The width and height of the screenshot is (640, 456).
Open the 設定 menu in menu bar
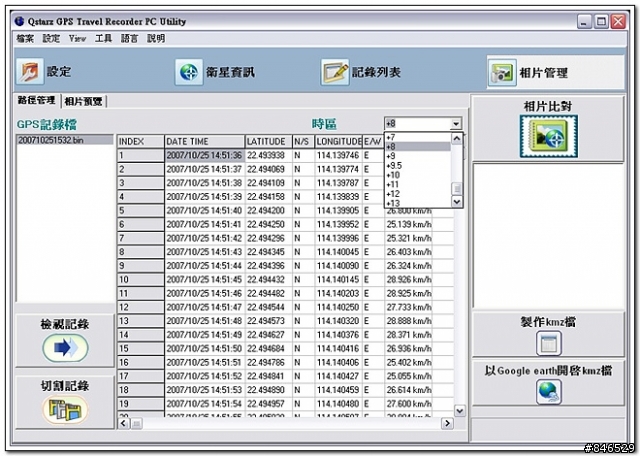[x=51, y=38]
